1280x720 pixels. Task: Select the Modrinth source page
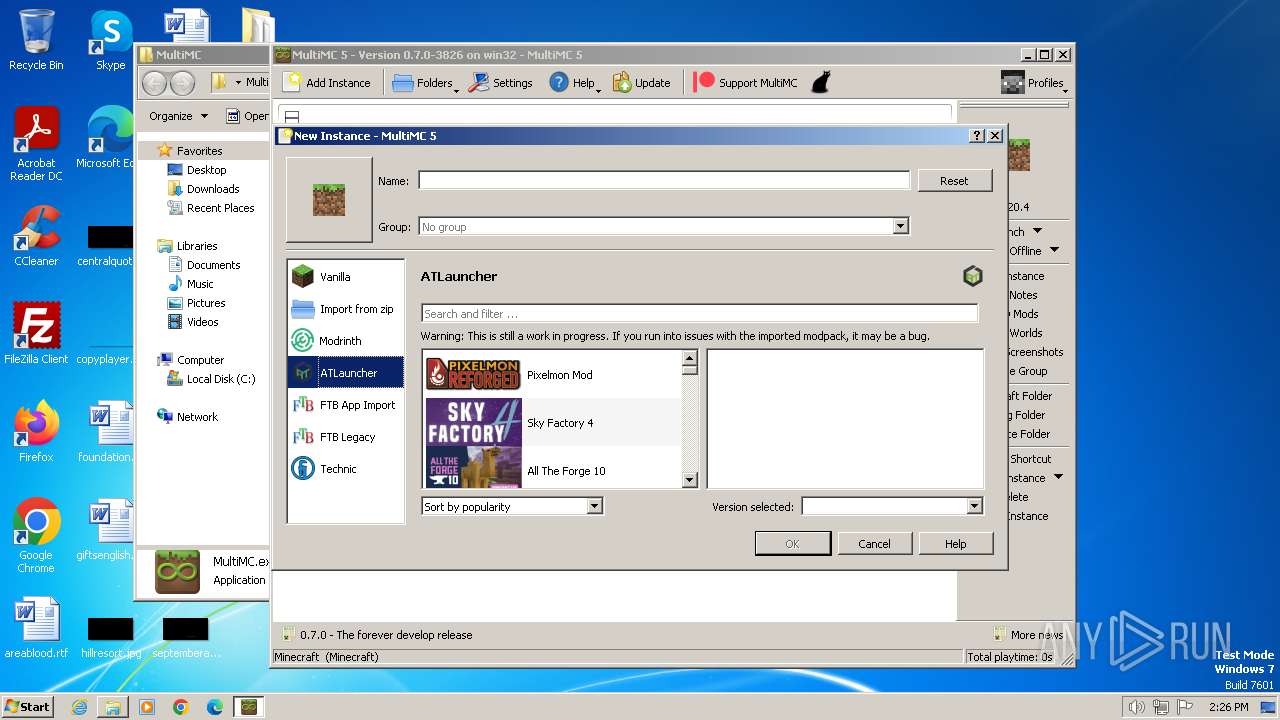[346, 341]
